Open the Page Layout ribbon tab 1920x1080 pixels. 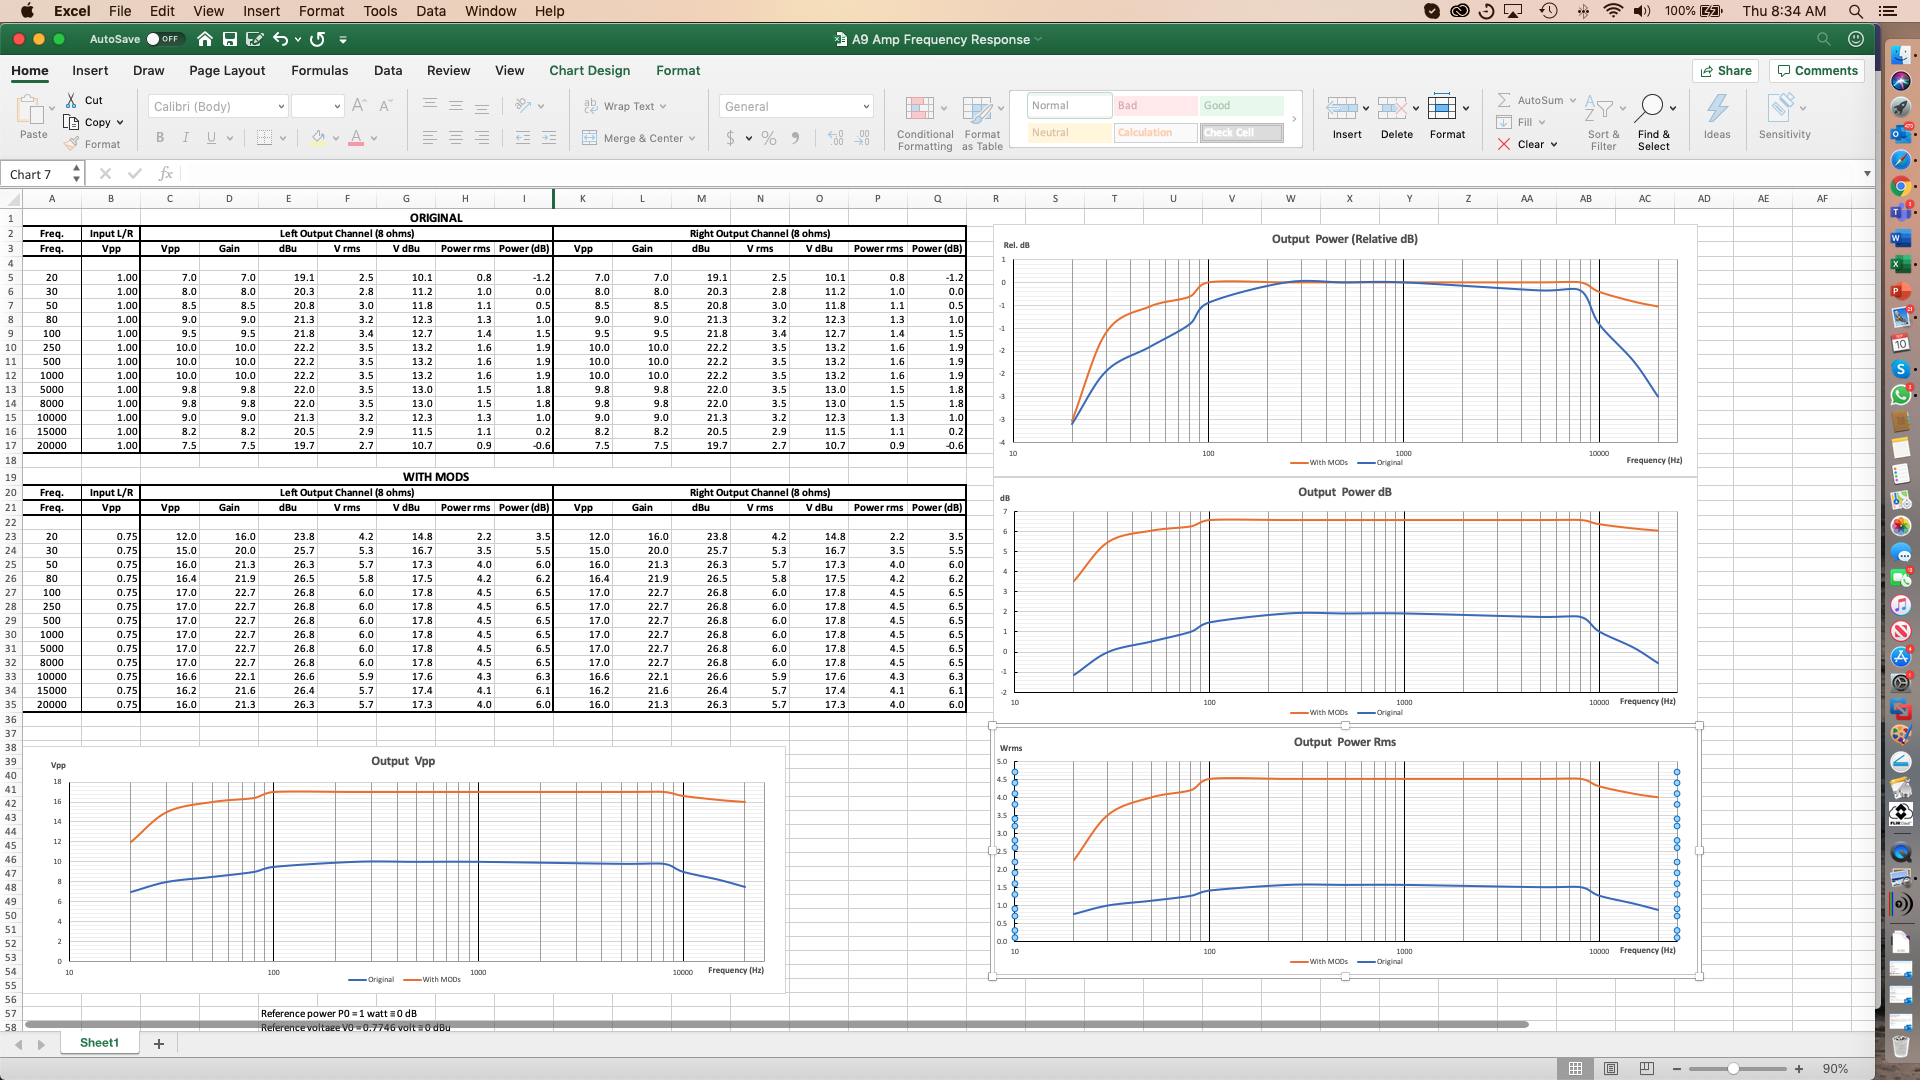click(227, 70)
